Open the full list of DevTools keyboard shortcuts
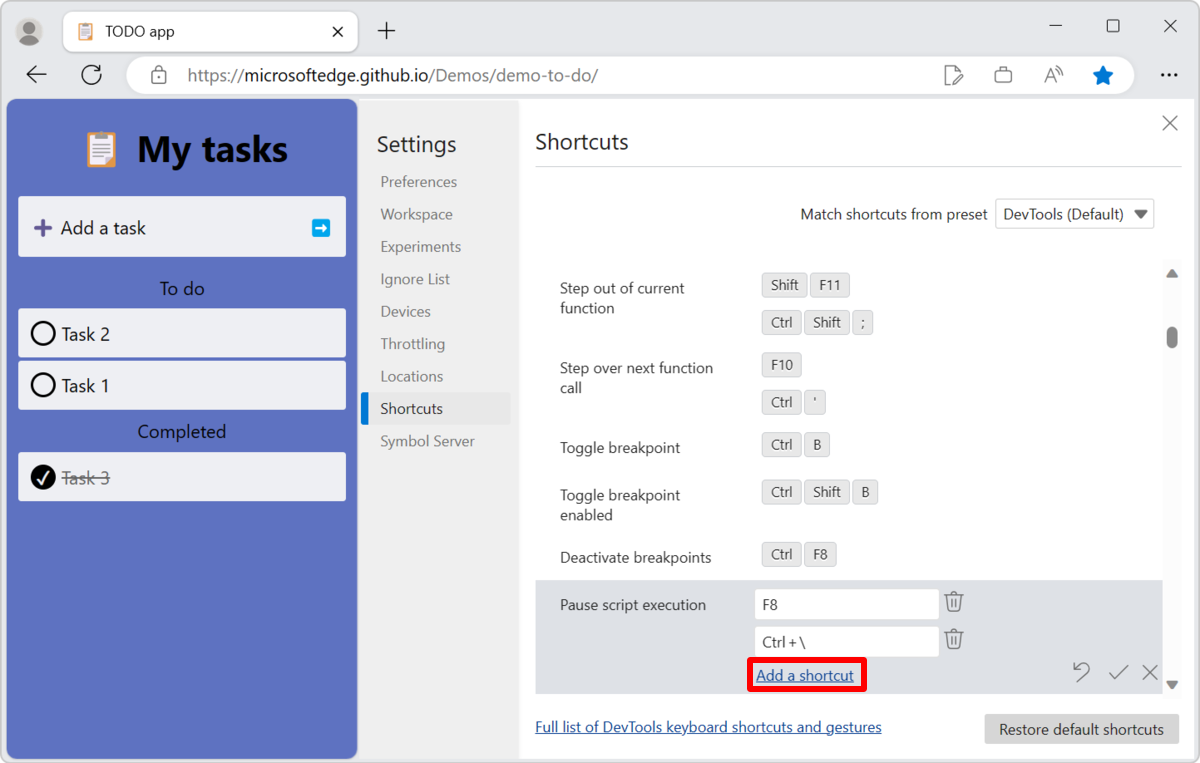This screenshot has width=1200, height=763. tap(708, 727)
